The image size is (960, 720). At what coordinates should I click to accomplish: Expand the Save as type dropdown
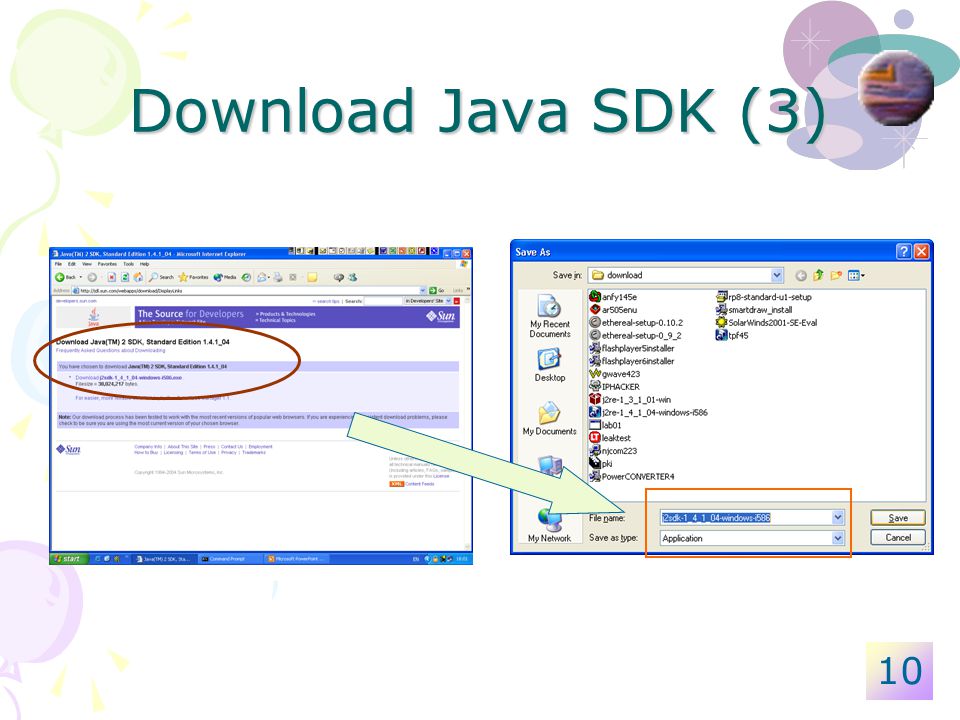click(838, 538)
